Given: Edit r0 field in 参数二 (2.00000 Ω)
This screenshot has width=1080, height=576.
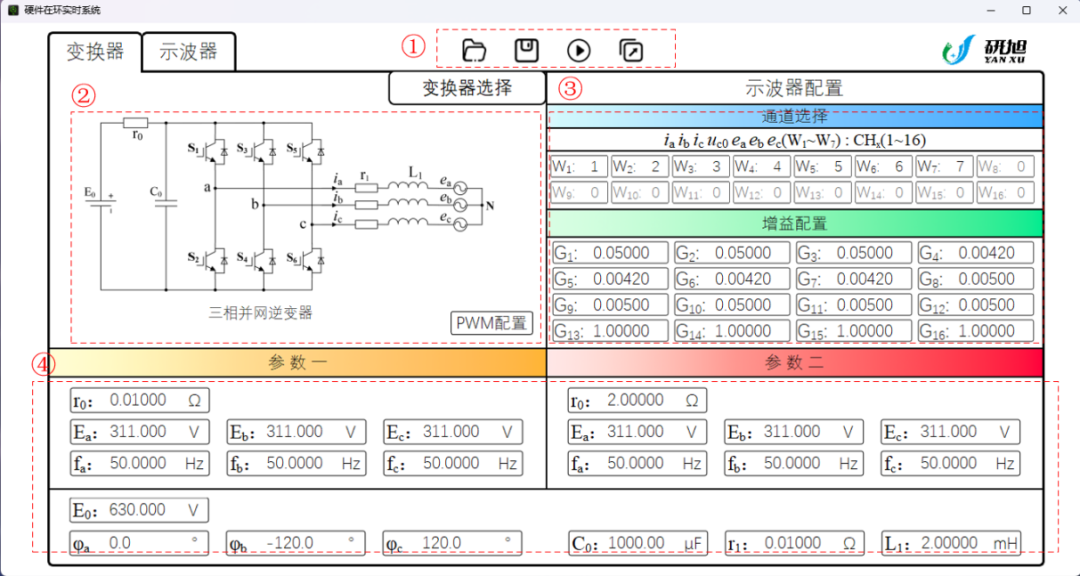Looking at the screenshot, I should coord(638,400).
